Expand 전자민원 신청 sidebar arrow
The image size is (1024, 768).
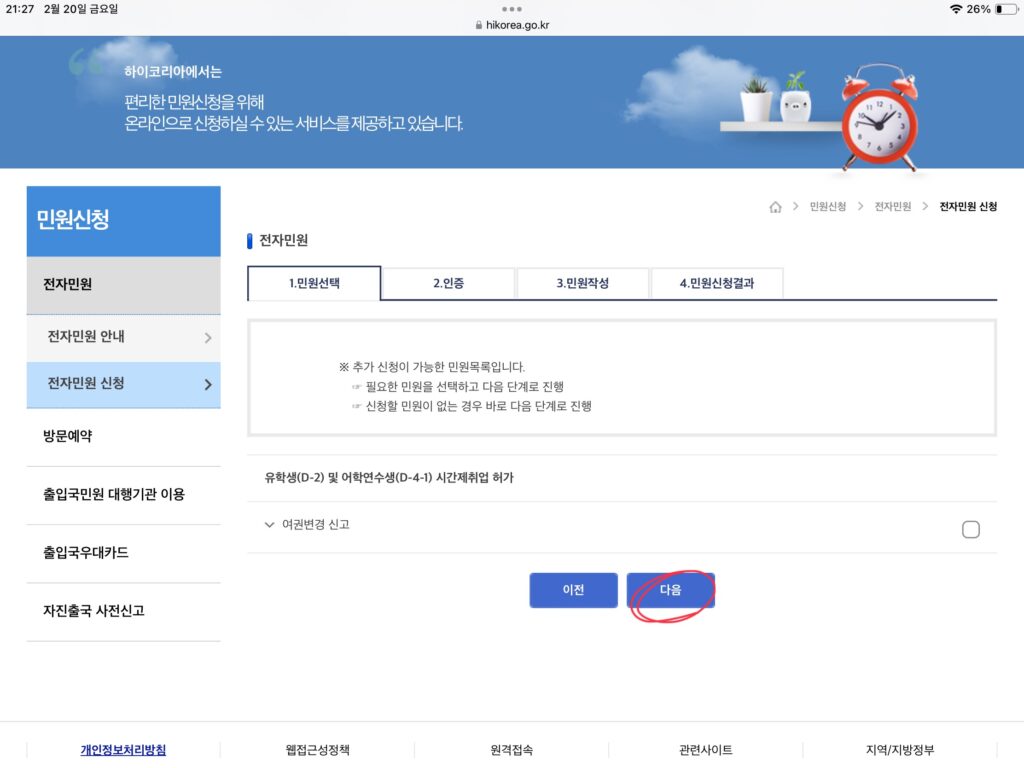point(208,385)
